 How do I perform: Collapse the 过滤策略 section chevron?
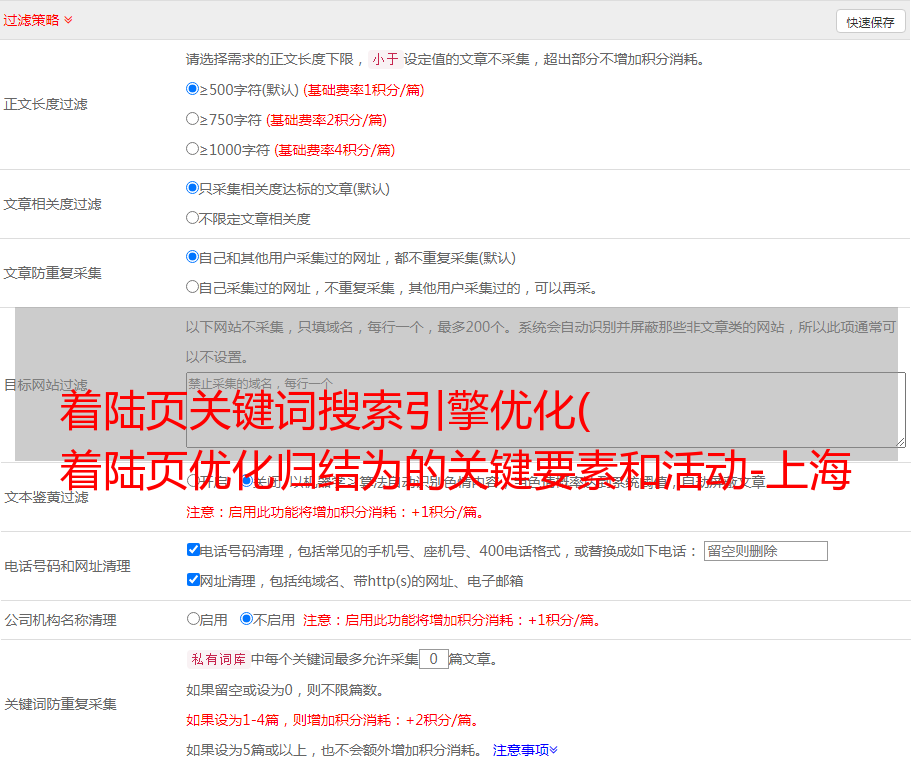point(68,20)
